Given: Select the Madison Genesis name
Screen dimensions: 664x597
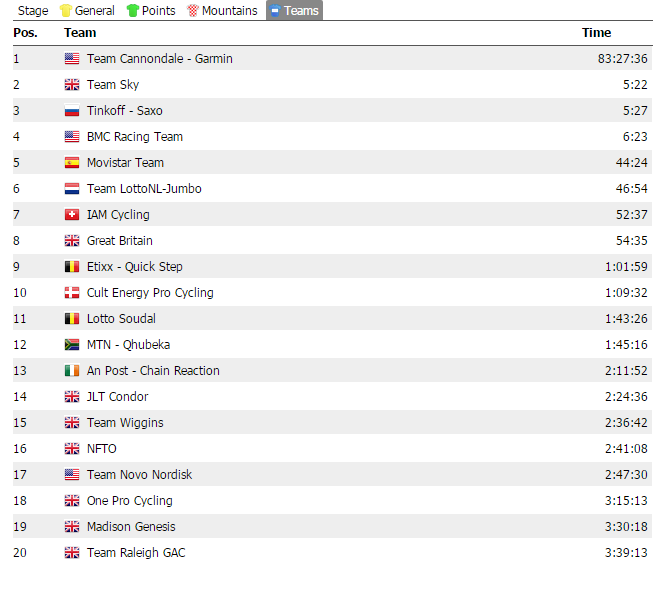Looking at the screenshot, I should tap(131, 526).
